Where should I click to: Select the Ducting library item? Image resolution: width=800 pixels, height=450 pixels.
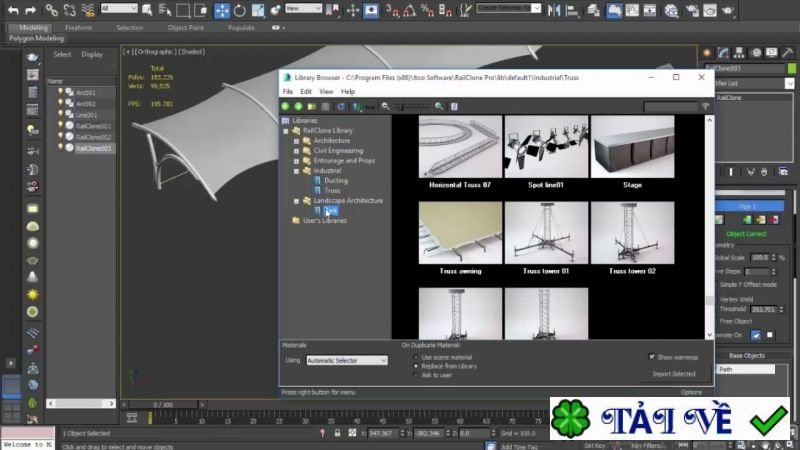[x=336, y=180]
